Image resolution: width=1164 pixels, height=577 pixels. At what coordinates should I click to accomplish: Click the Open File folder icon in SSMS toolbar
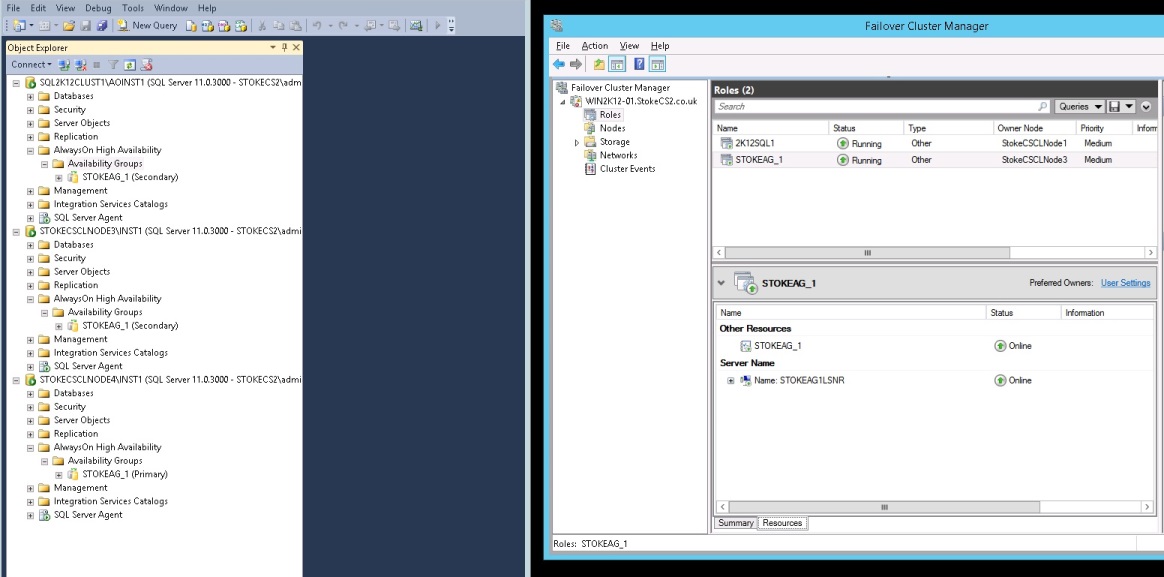click(68, 25)
